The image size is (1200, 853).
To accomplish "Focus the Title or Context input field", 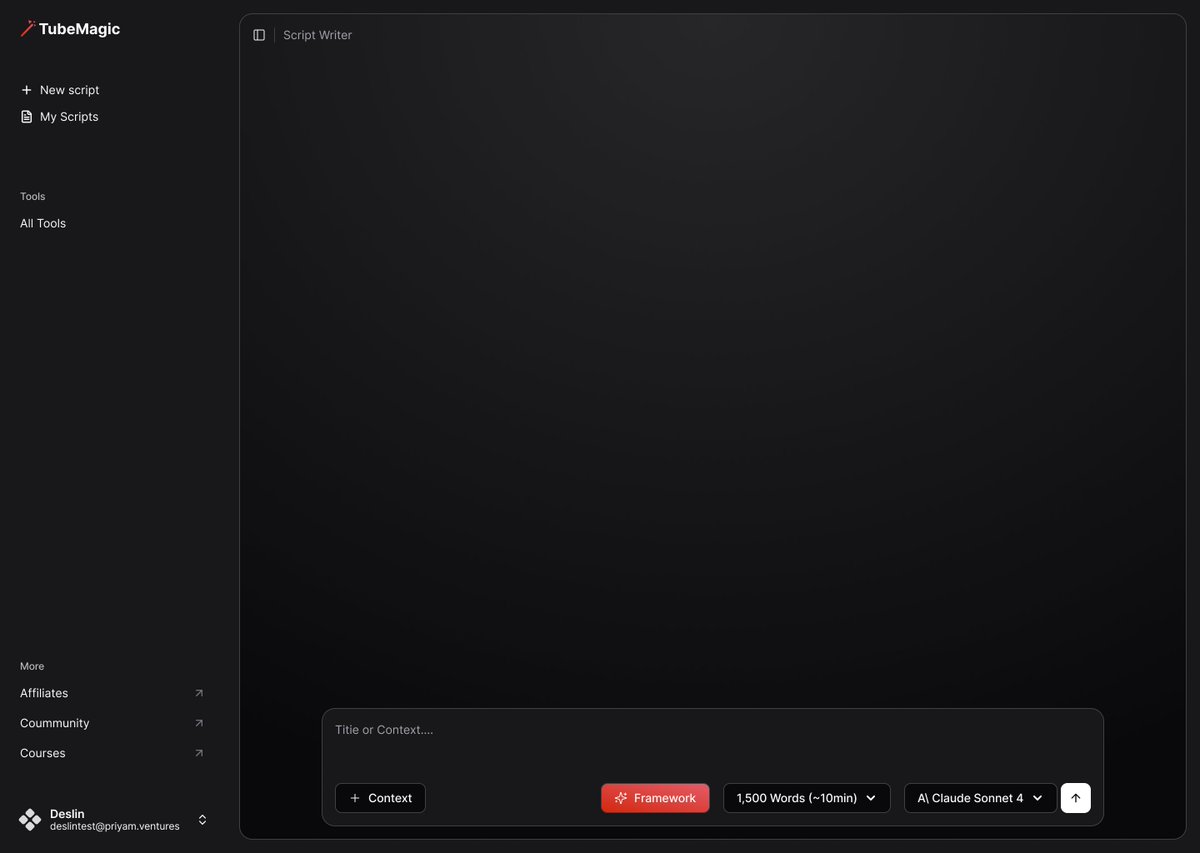I will click(x=712, y=741).
